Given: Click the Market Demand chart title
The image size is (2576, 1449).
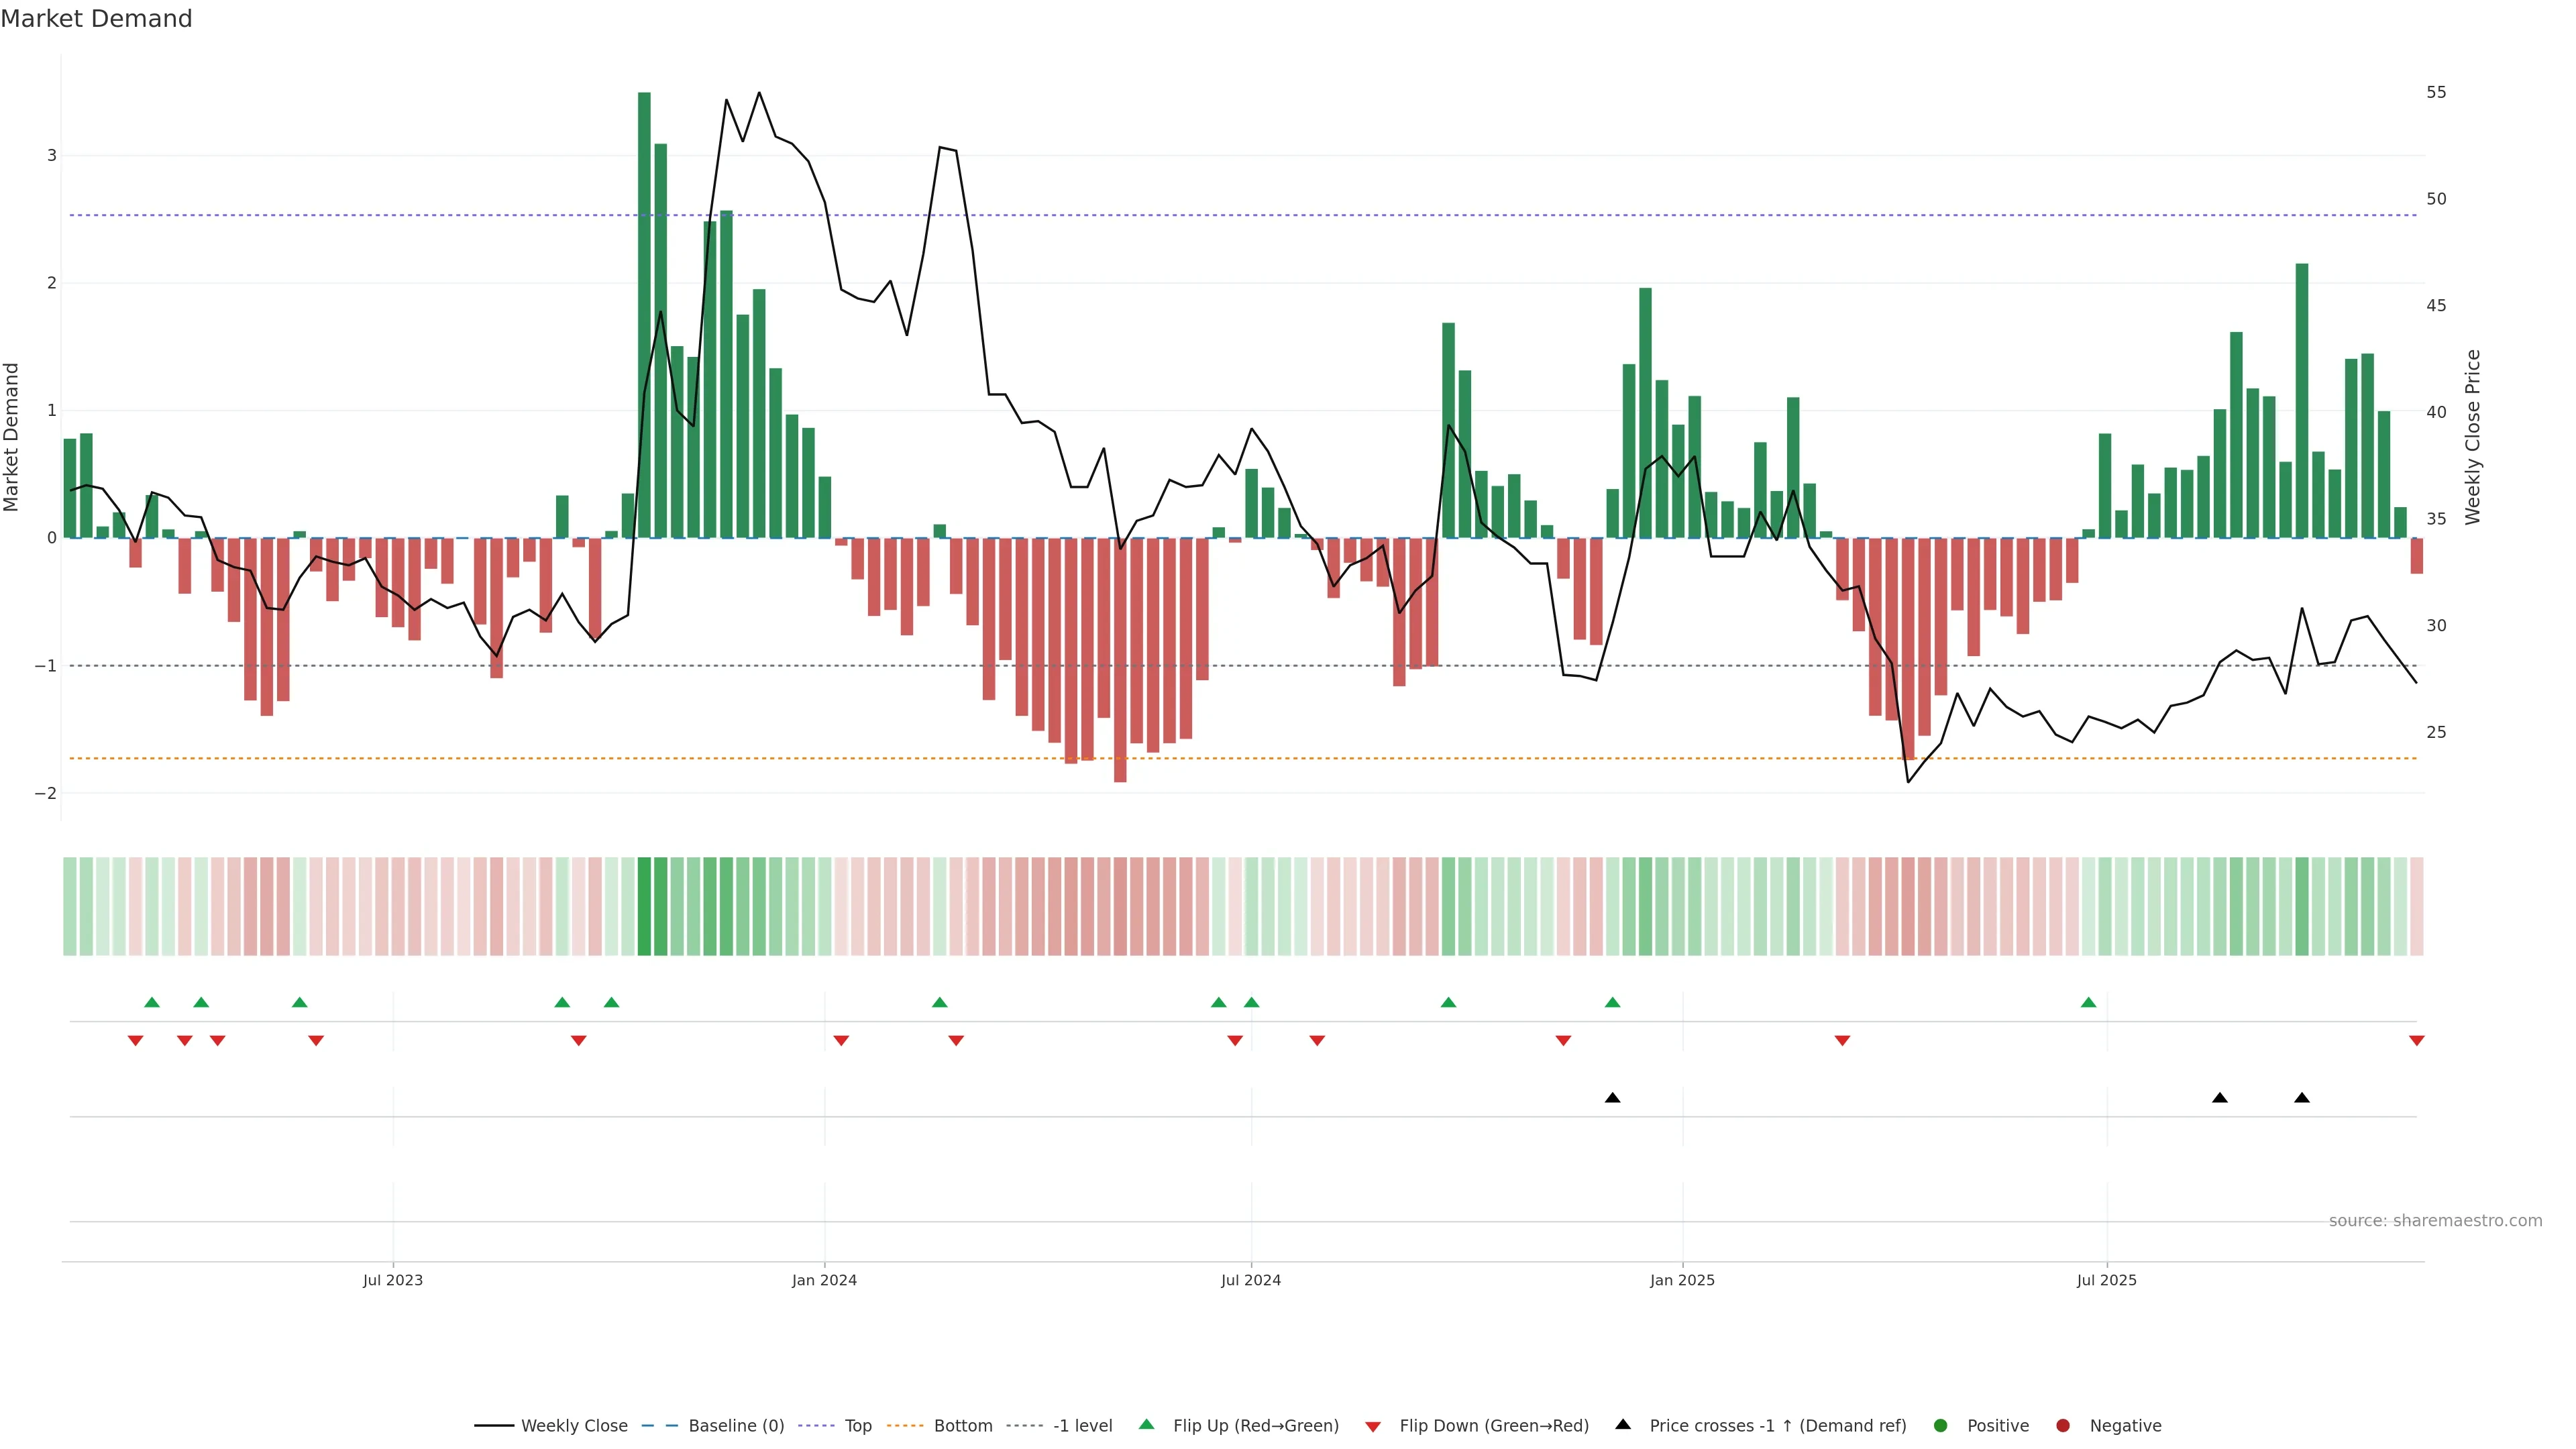Looking at the screenshot, I should (x=96, y=19).
